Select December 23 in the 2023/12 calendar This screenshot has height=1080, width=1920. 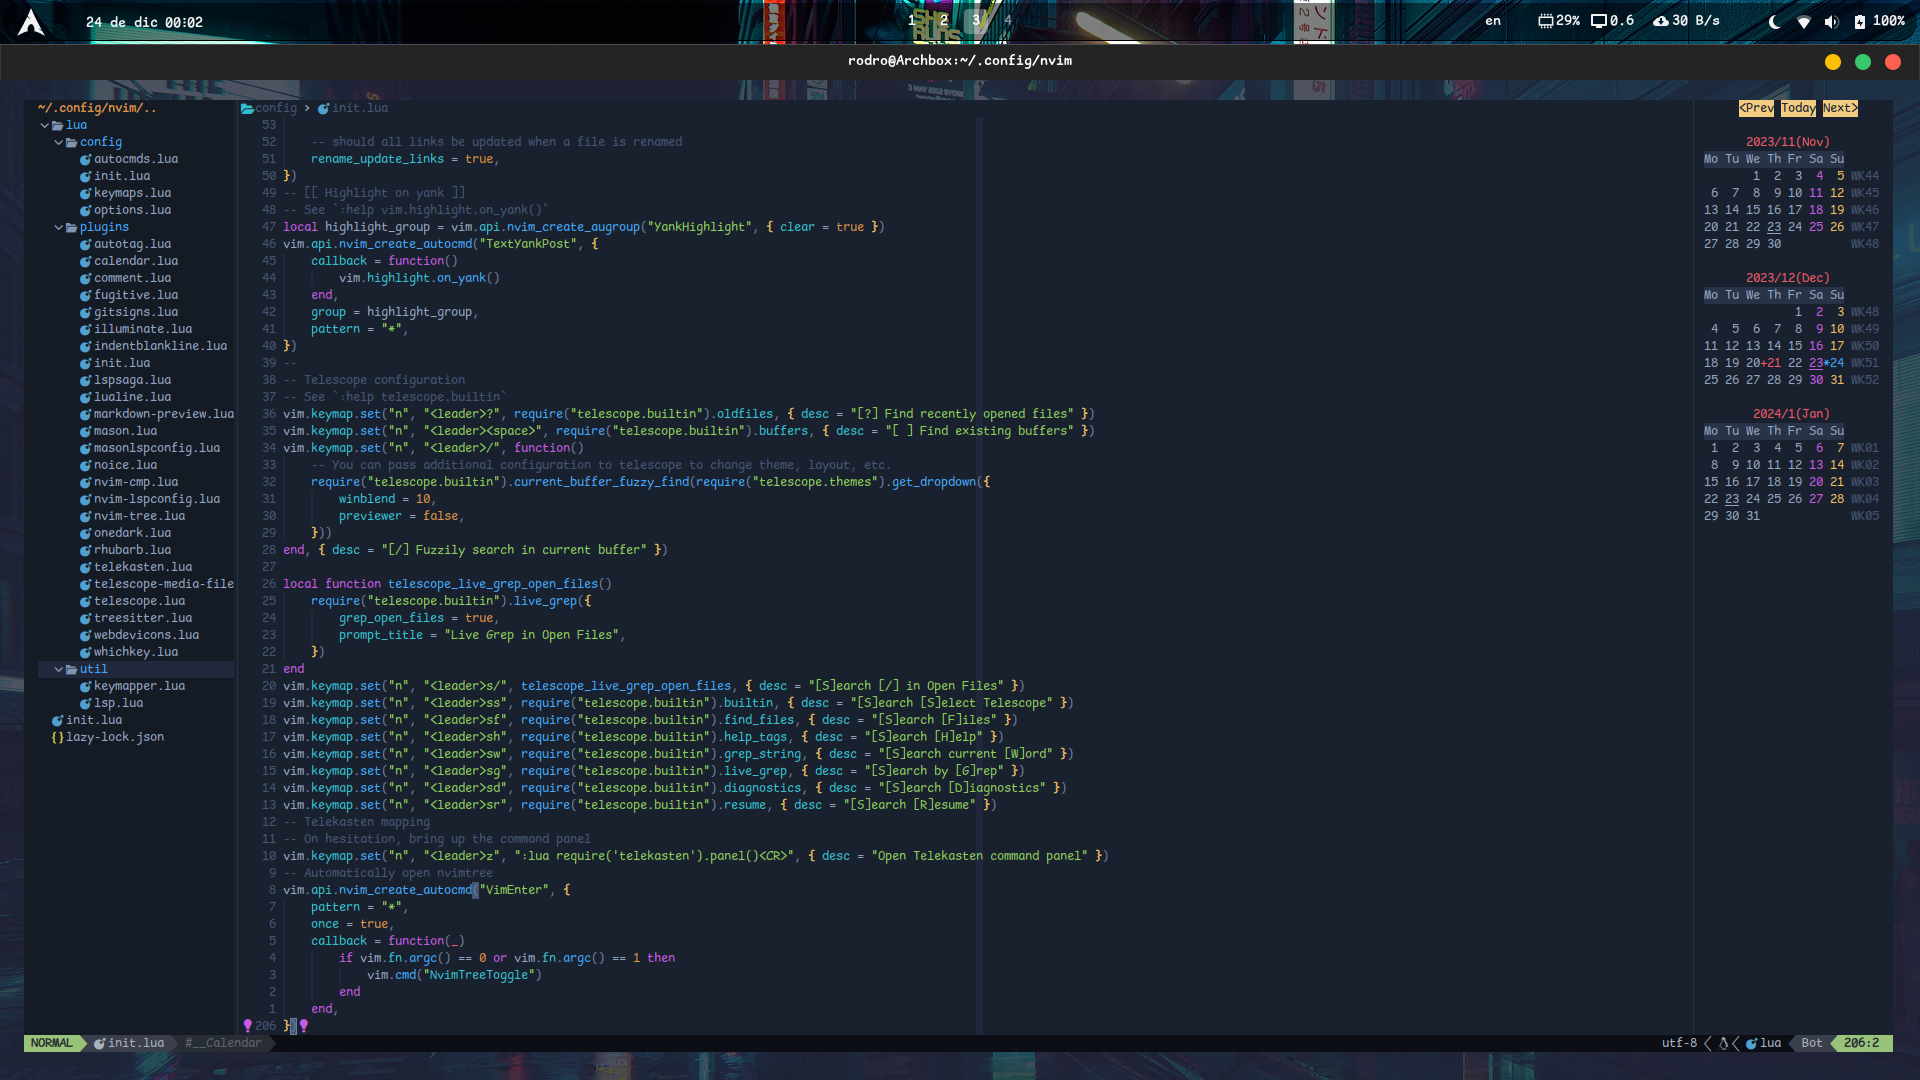1816,363
